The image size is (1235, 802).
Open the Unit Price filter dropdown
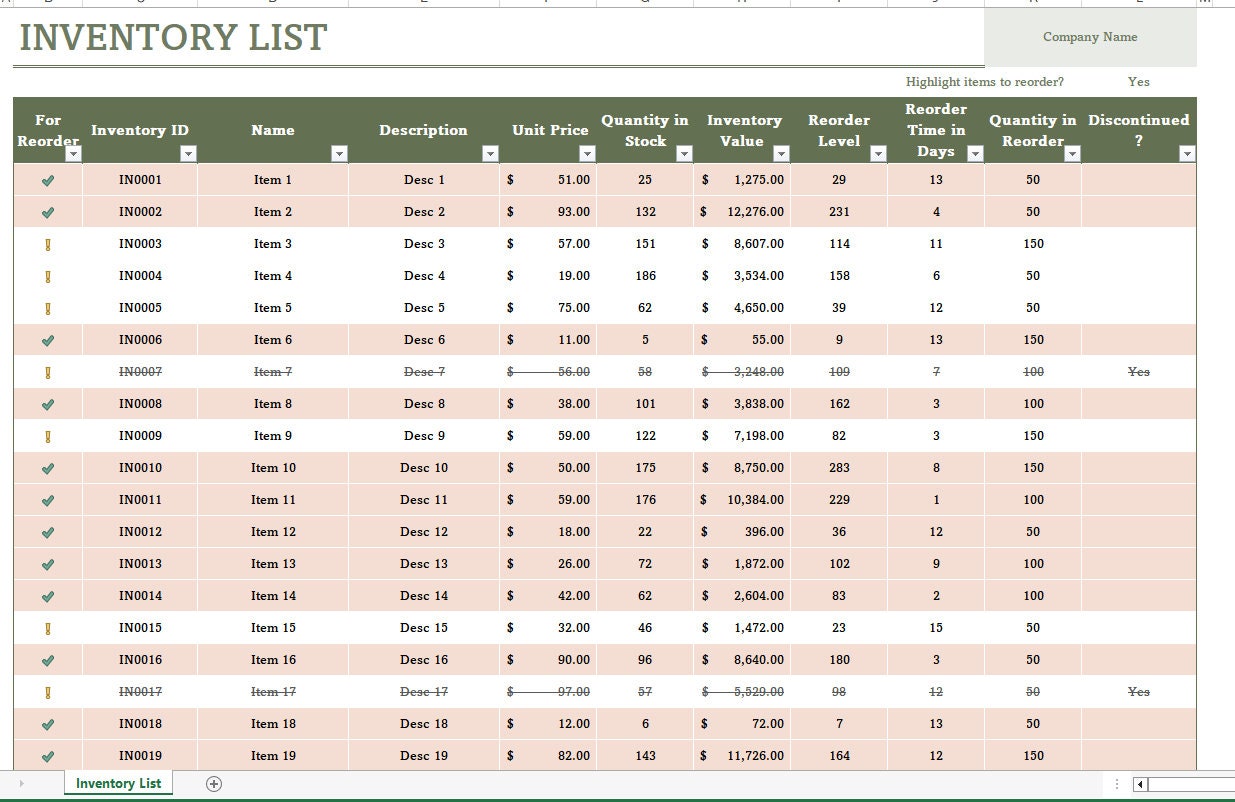[587, 154]
